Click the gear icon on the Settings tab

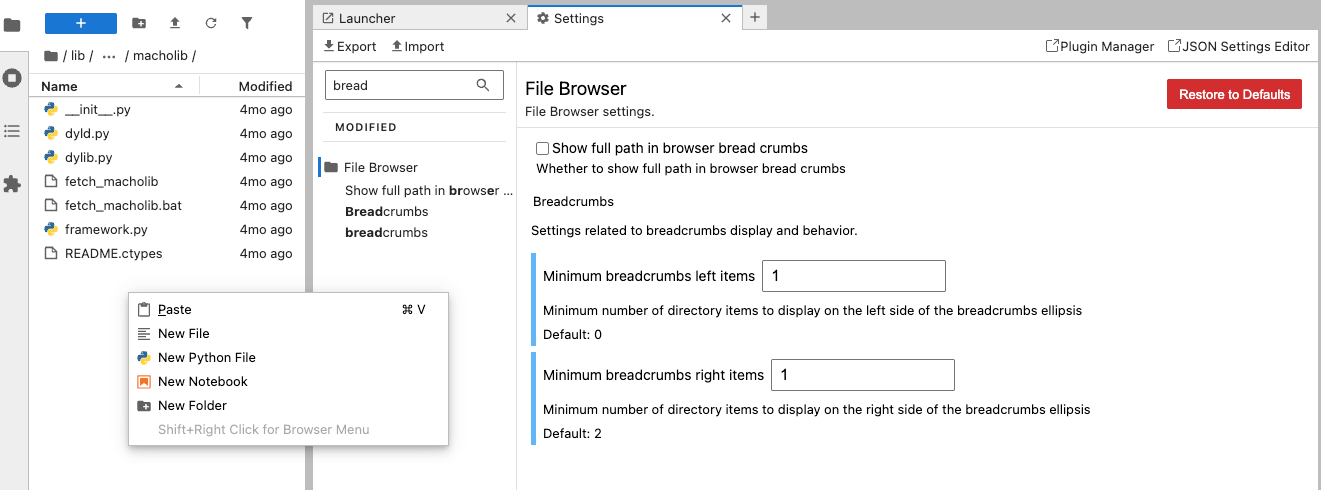point(543,18)
